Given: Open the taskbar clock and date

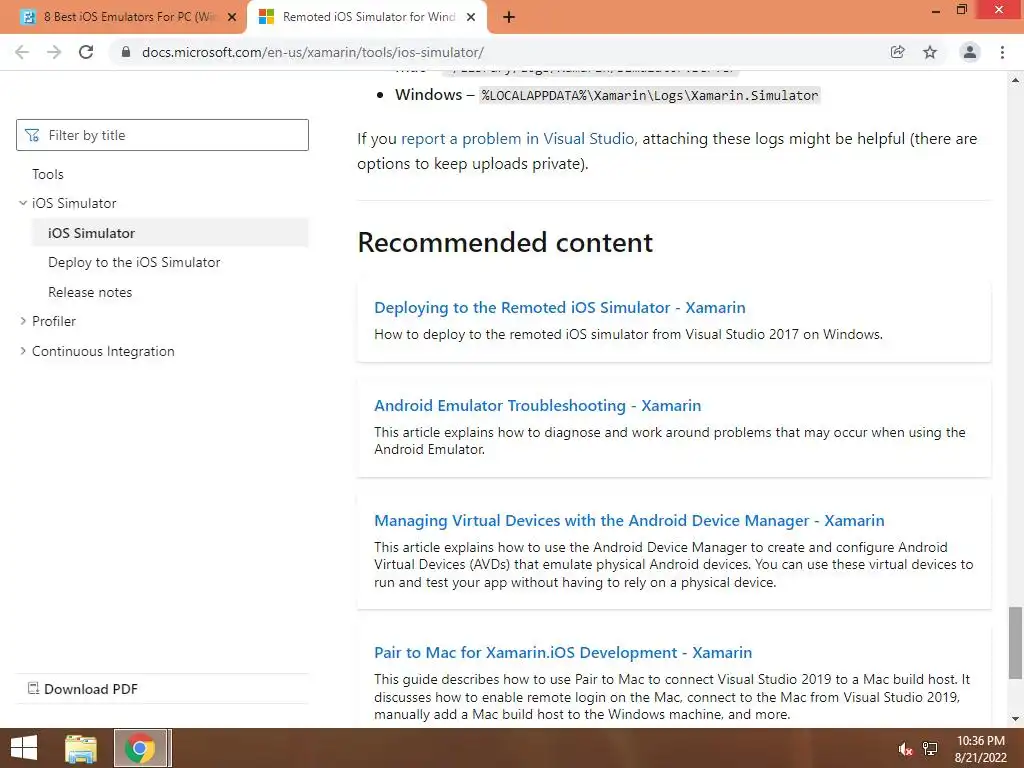Looking at the screenshot, I should [x=981, y=749].
